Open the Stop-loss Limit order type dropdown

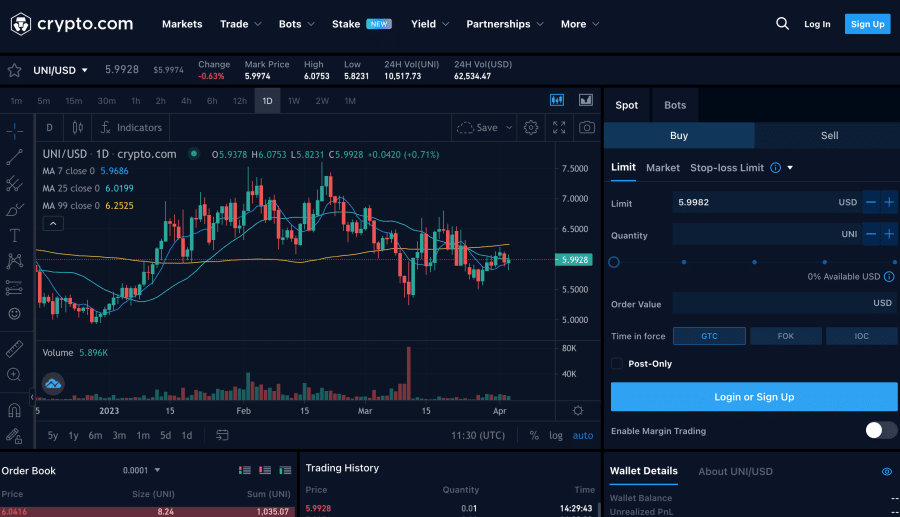(790, 168)
